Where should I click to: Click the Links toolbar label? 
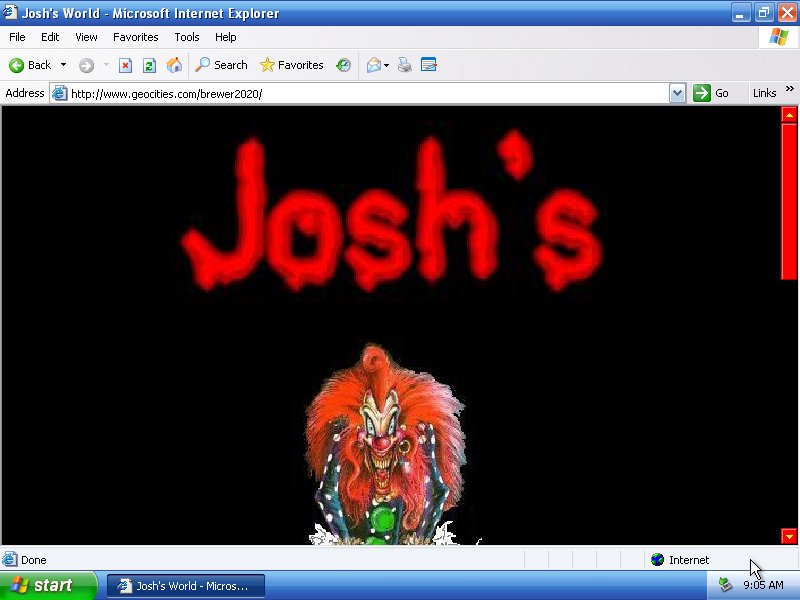764,93
